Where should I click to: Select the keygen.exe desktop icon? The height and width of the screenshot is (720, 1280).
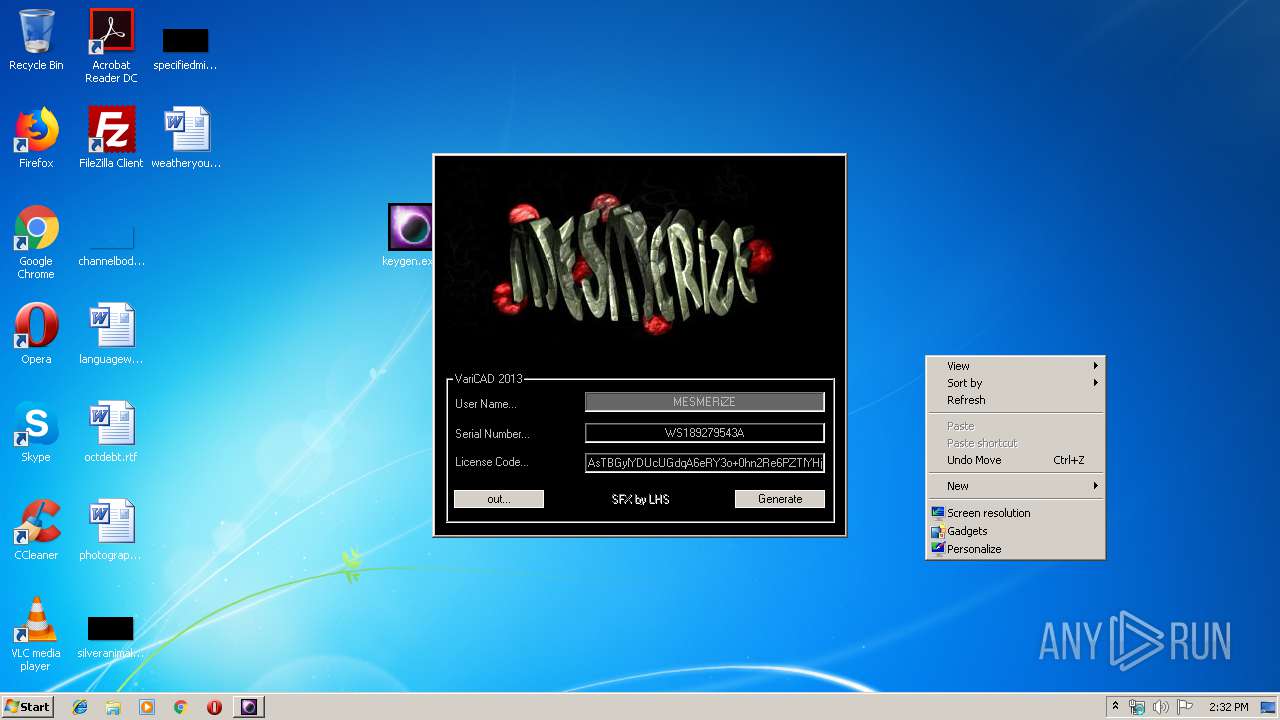410,236
